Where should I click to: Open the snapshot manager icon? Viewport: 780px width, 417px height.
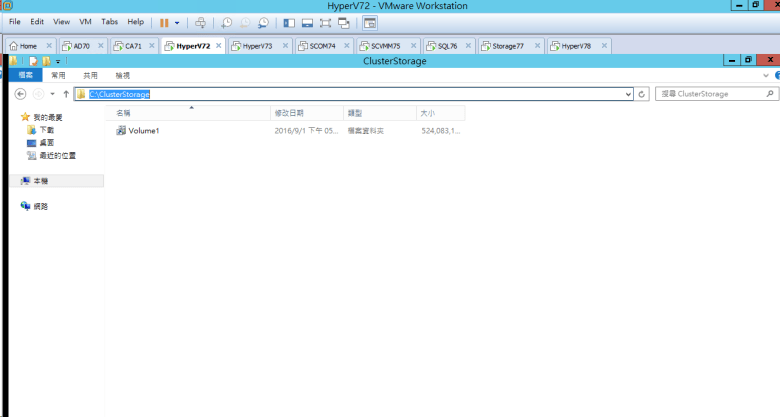point(263,22)
